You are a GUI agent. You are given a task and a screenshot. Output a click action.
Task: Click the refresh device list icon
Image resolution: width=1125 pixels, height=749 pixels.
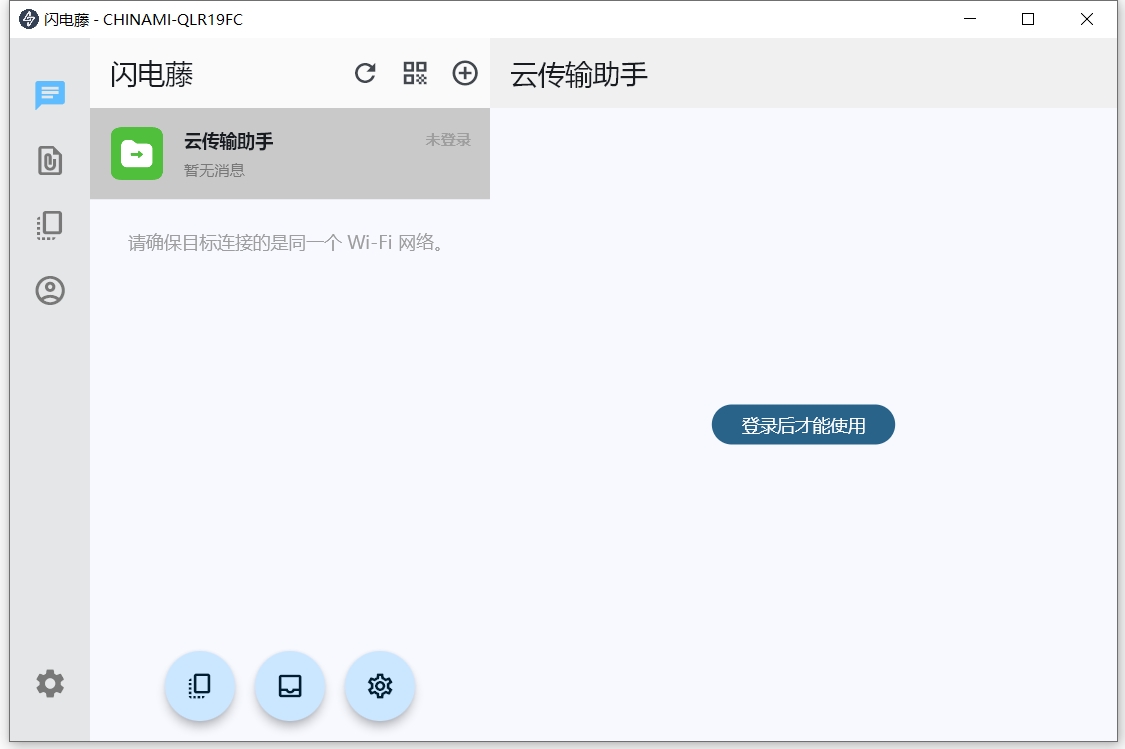pyautogui.click(x=365, y=73)
